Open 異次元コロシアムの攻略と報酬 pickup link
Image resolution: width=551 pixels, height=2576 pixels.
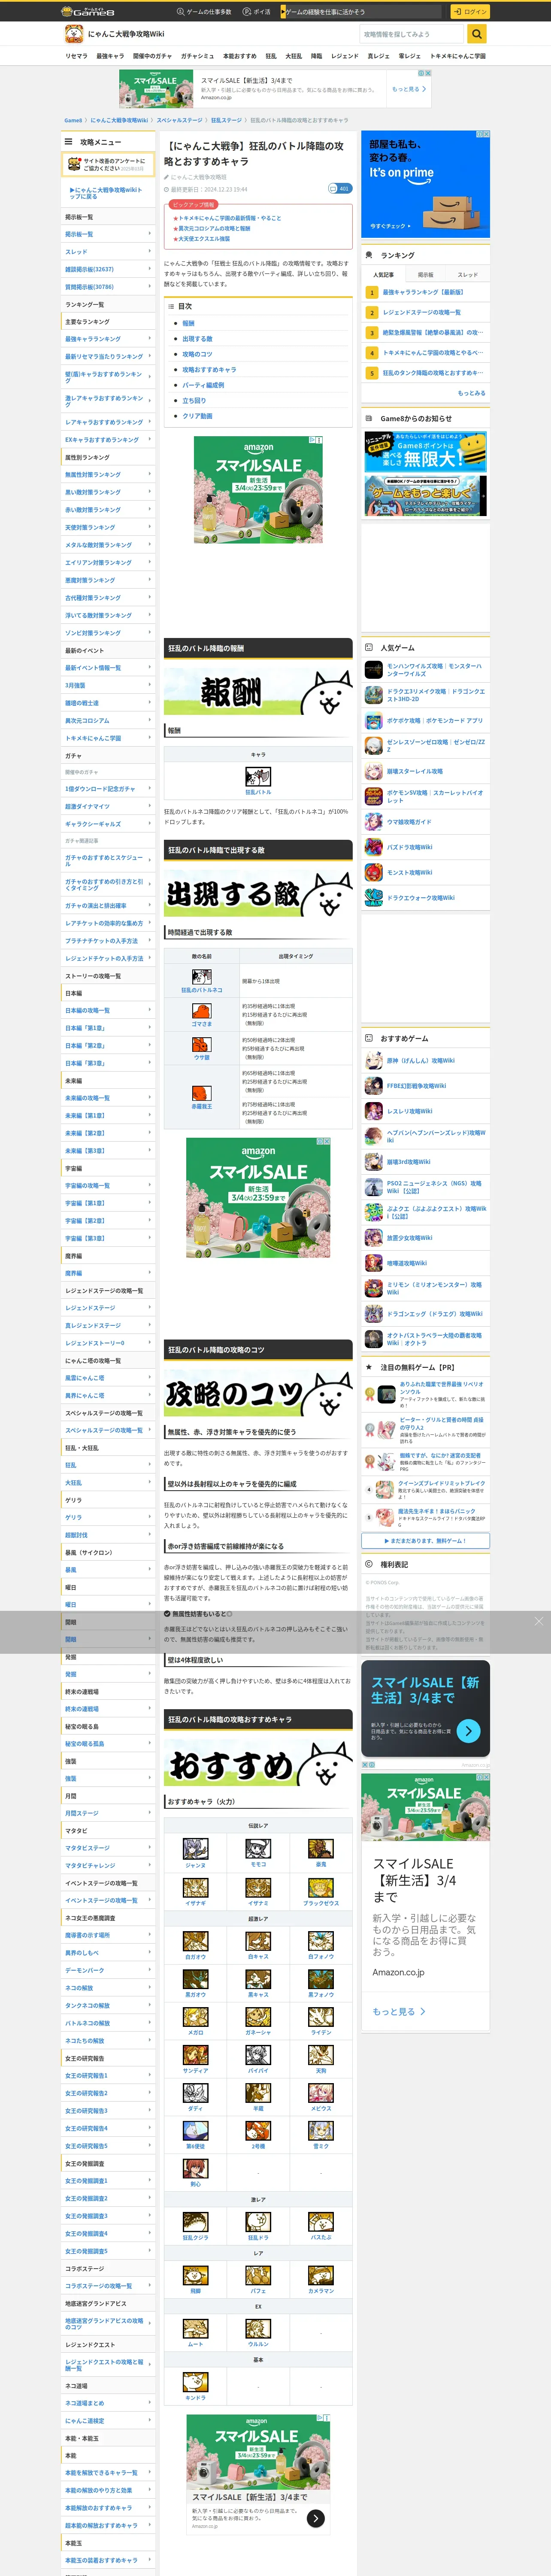214,228
